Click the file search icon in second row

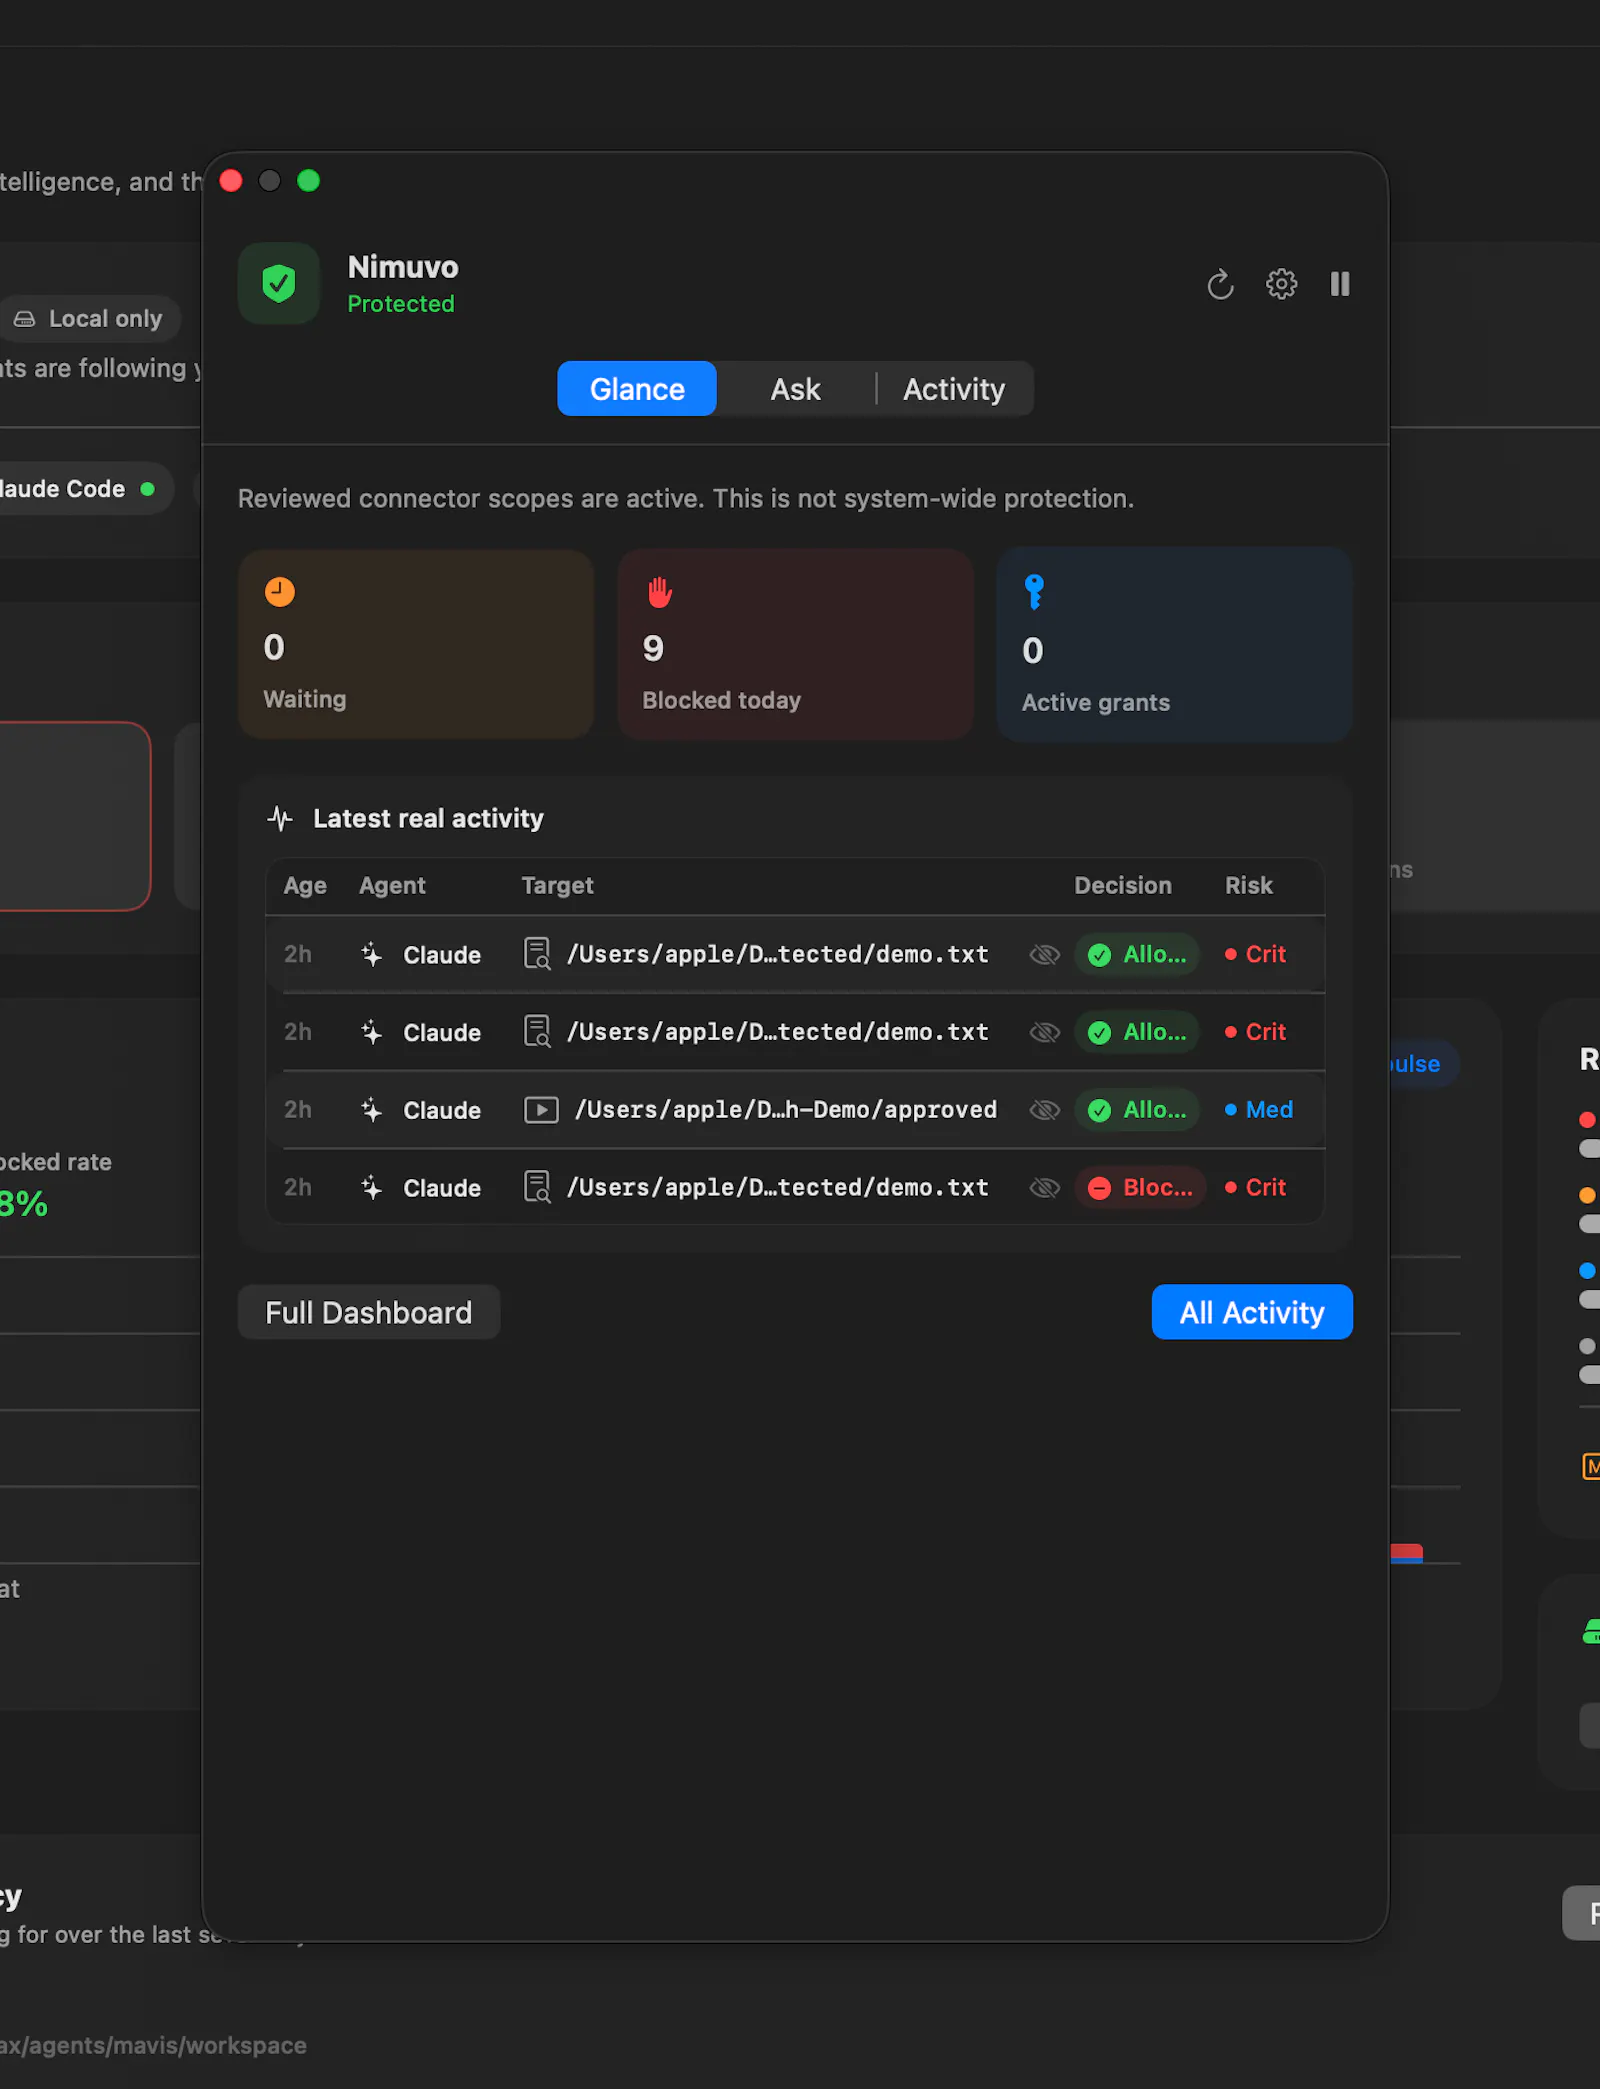(x=538, y=1032)
